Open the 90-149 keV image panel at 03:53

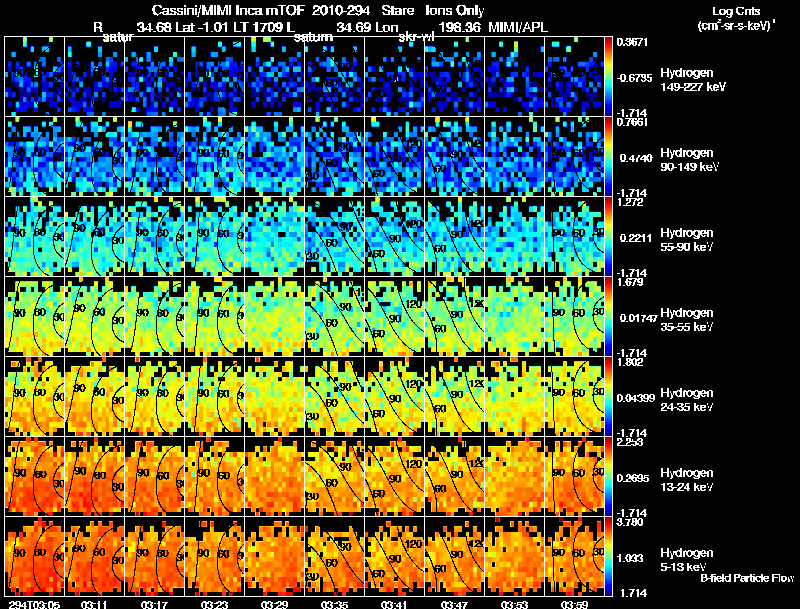pos(514,157)
